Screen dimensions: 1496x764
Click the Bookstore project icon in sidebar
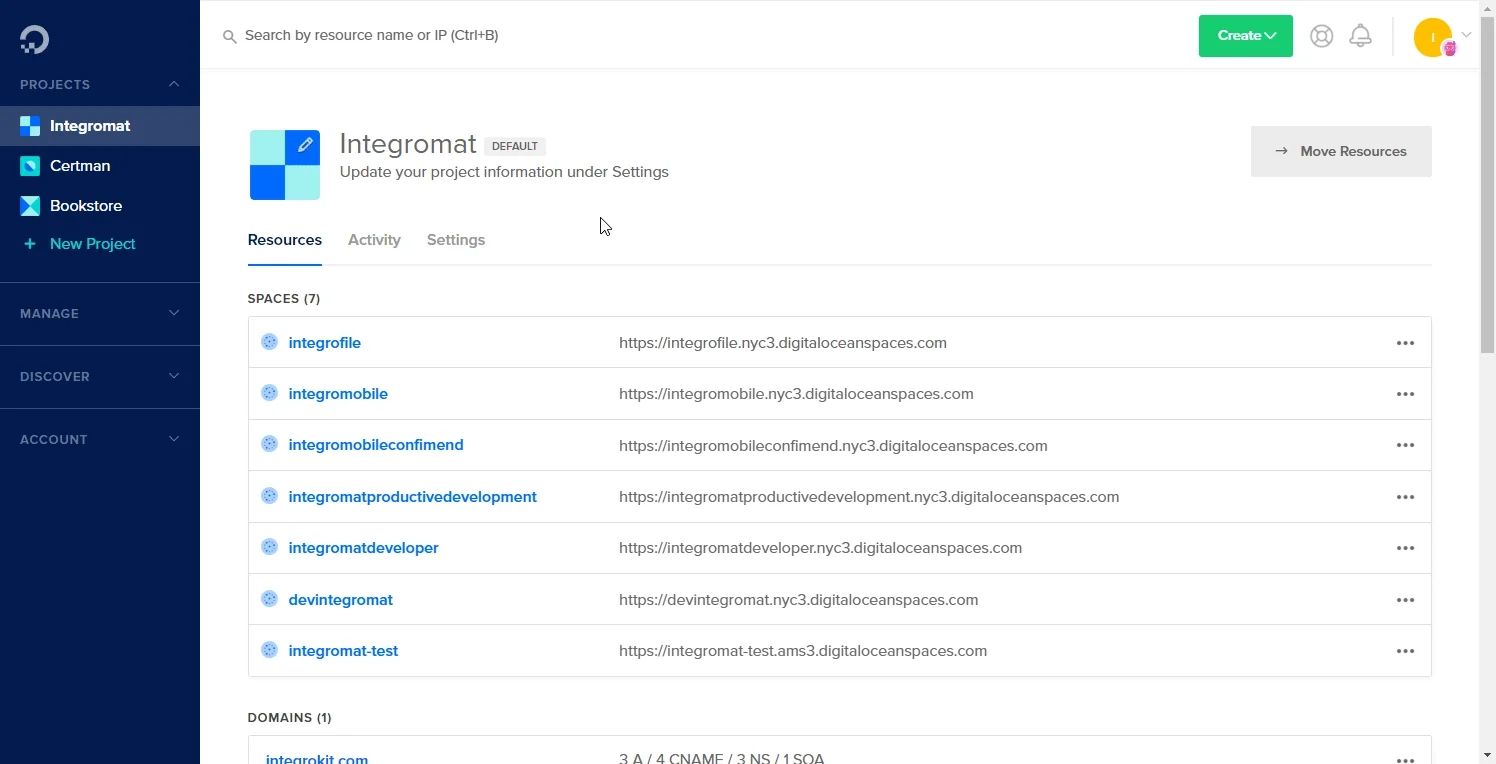(30, 206)
